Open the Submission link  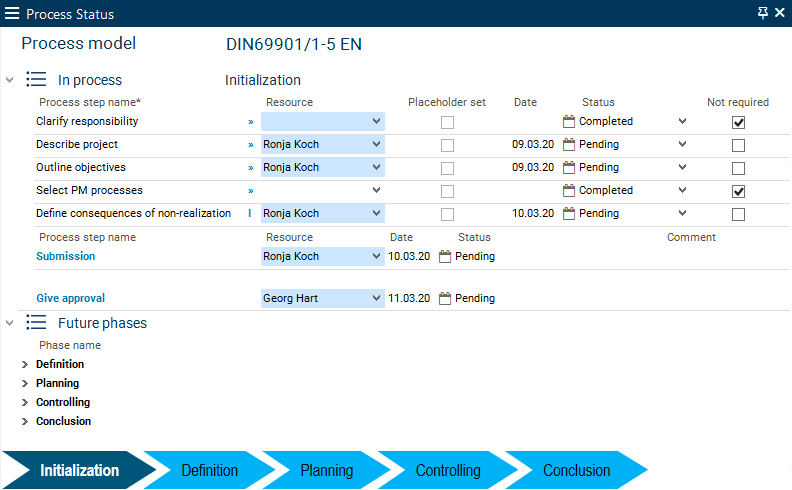[66, 256]
